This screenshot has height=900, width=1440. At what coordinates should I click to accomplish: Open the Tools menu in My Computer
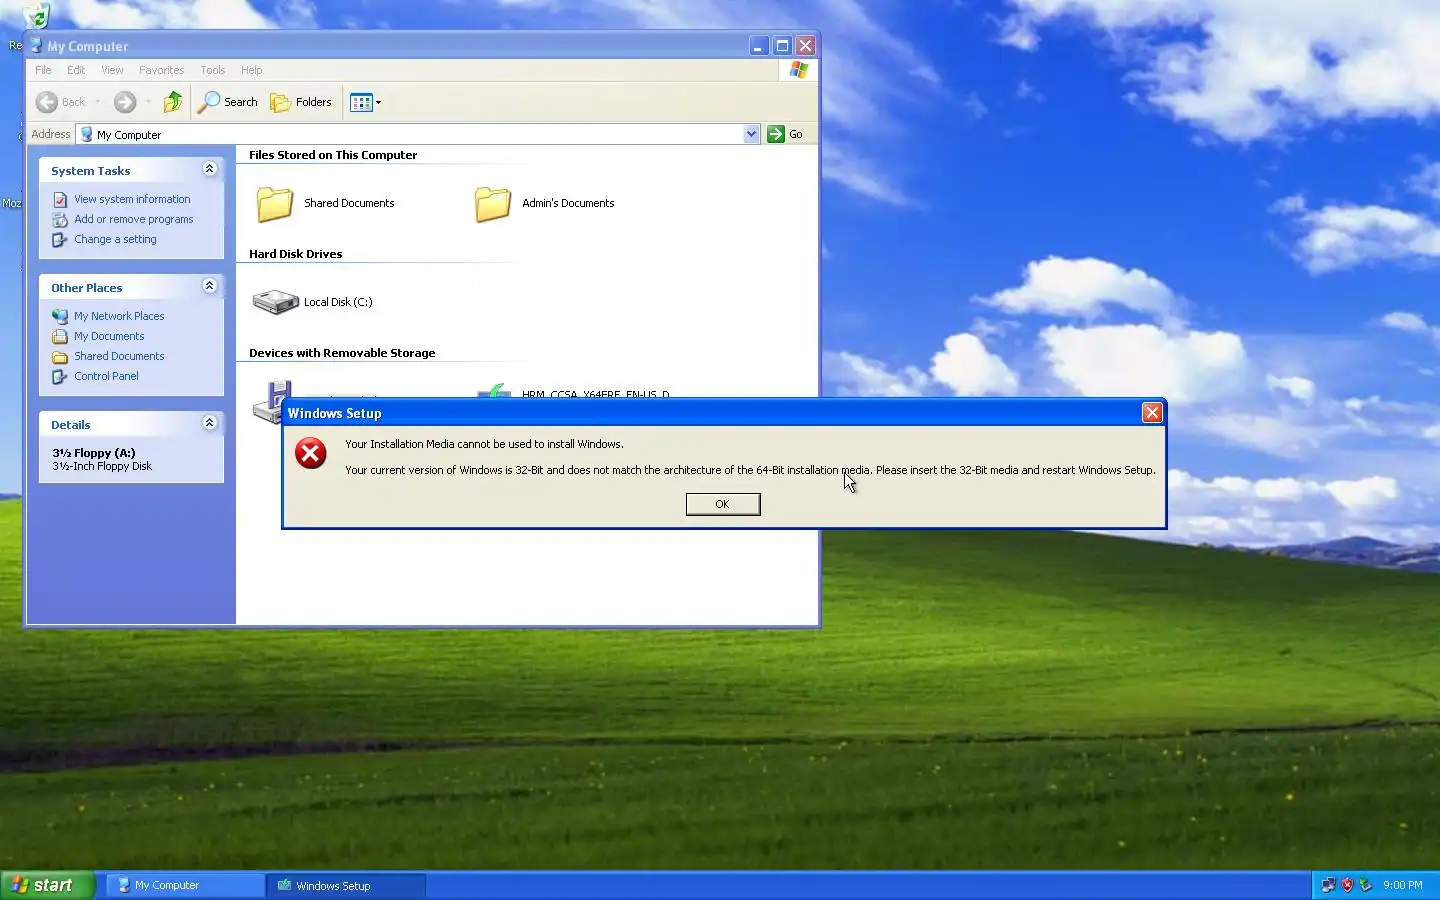coord(212,70)
